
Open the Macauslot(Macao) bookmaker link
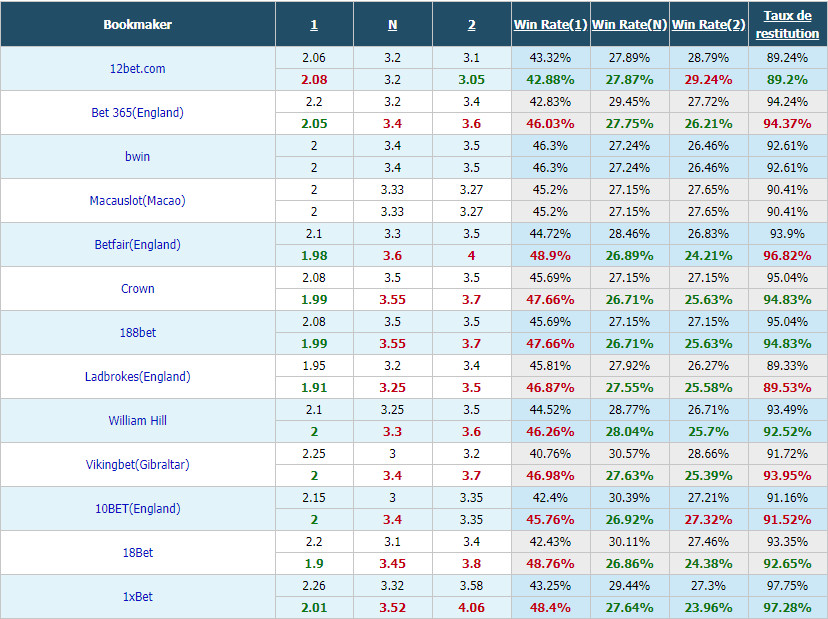click(x=137, y=201)
